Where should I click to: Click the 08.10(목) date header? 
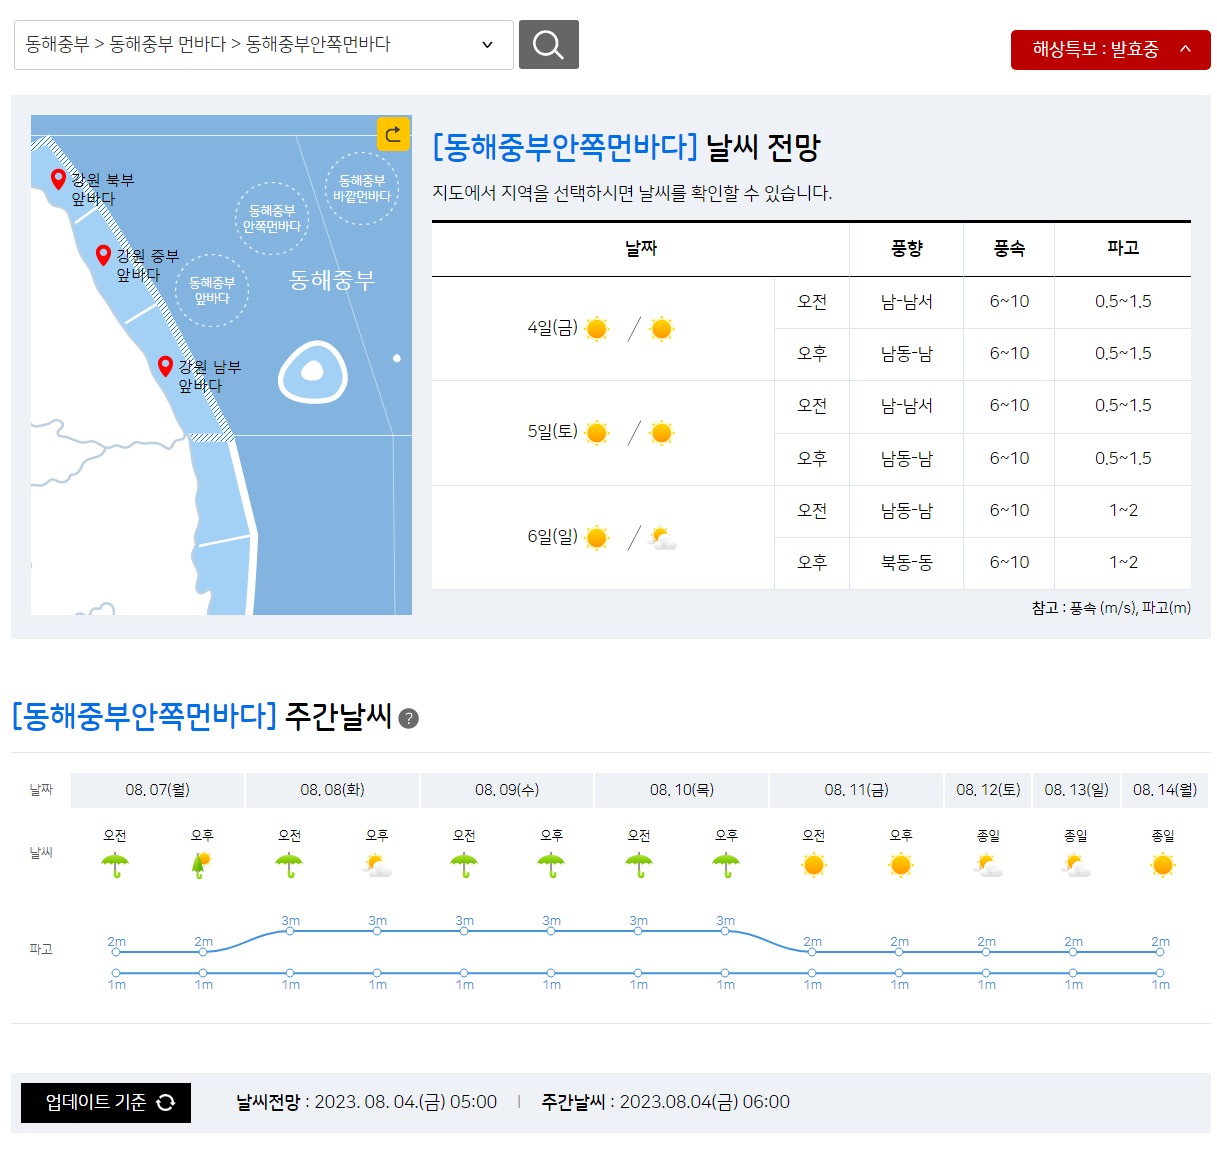point(682,790)
